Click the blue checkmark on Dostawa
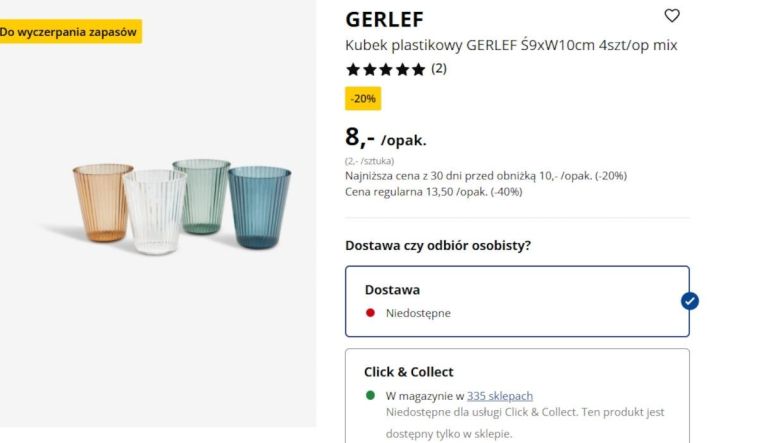Viewport: 759px width, 443px height. (x=689, y=301)
